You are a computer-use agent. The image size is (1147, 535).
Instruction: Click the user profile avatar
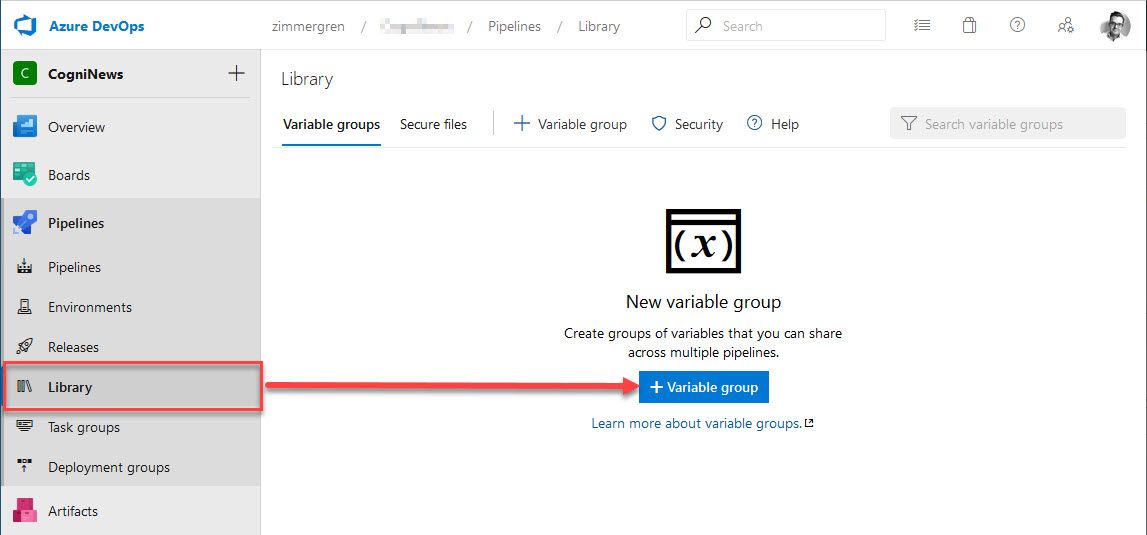click(x=1115, y=26)
